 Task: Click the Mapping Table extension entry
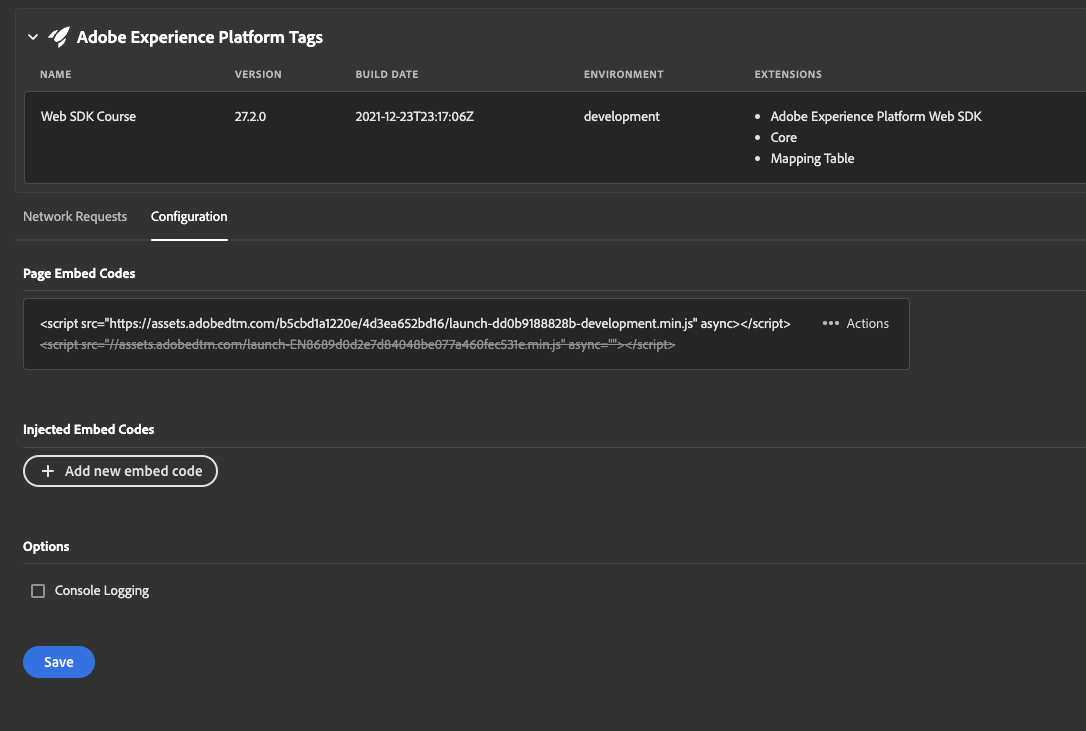812,158
